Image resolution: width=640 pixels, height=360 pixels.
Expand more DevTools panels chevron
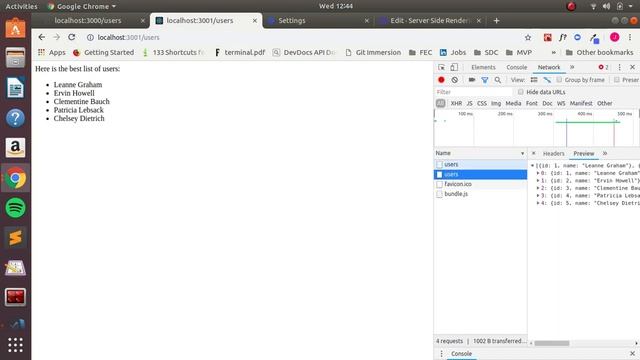572,67
